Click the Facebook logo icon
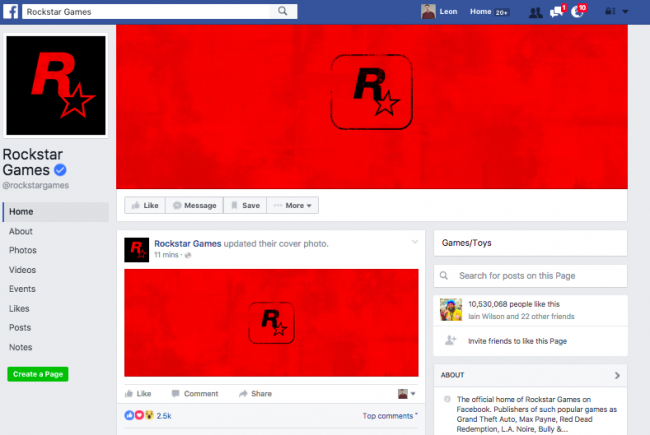 tap(11, 11)
